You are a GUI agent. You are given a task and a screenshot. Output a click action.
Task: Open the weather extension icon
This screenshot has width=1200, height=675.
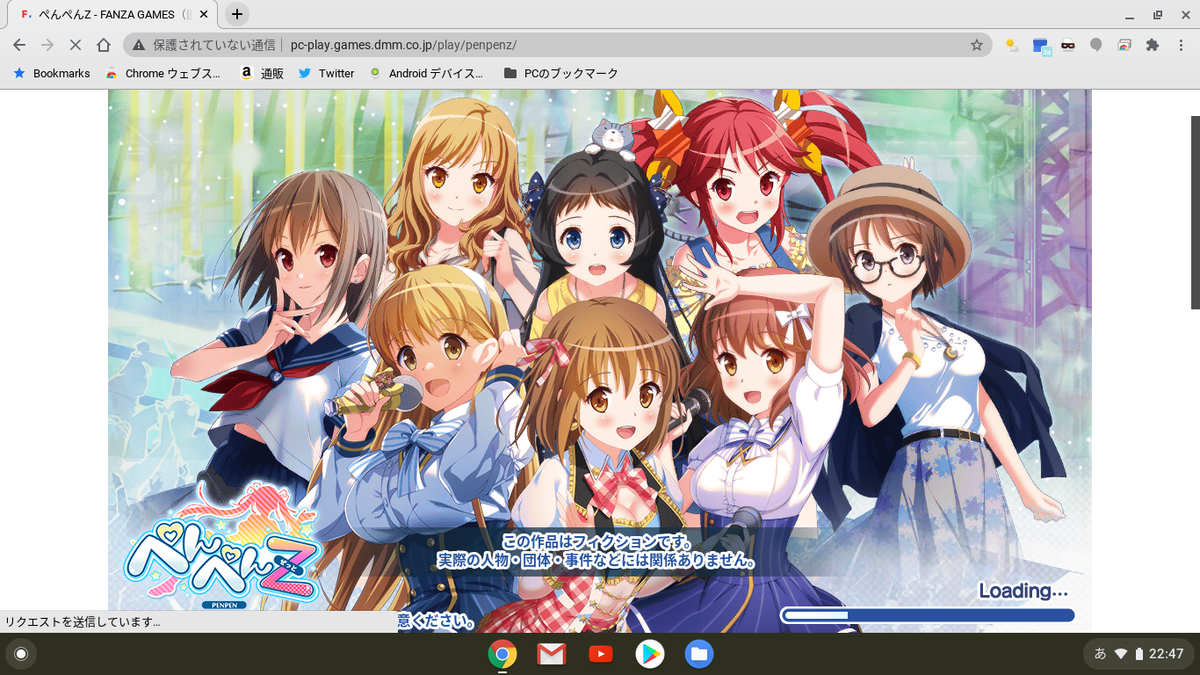click(x=1012, y=45)
